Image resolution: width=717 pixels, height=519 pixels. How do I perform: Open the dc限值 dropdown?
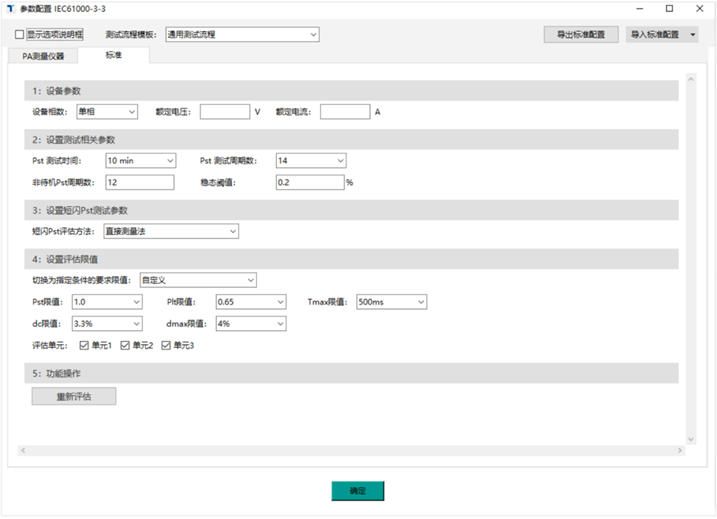pos(107,324)
